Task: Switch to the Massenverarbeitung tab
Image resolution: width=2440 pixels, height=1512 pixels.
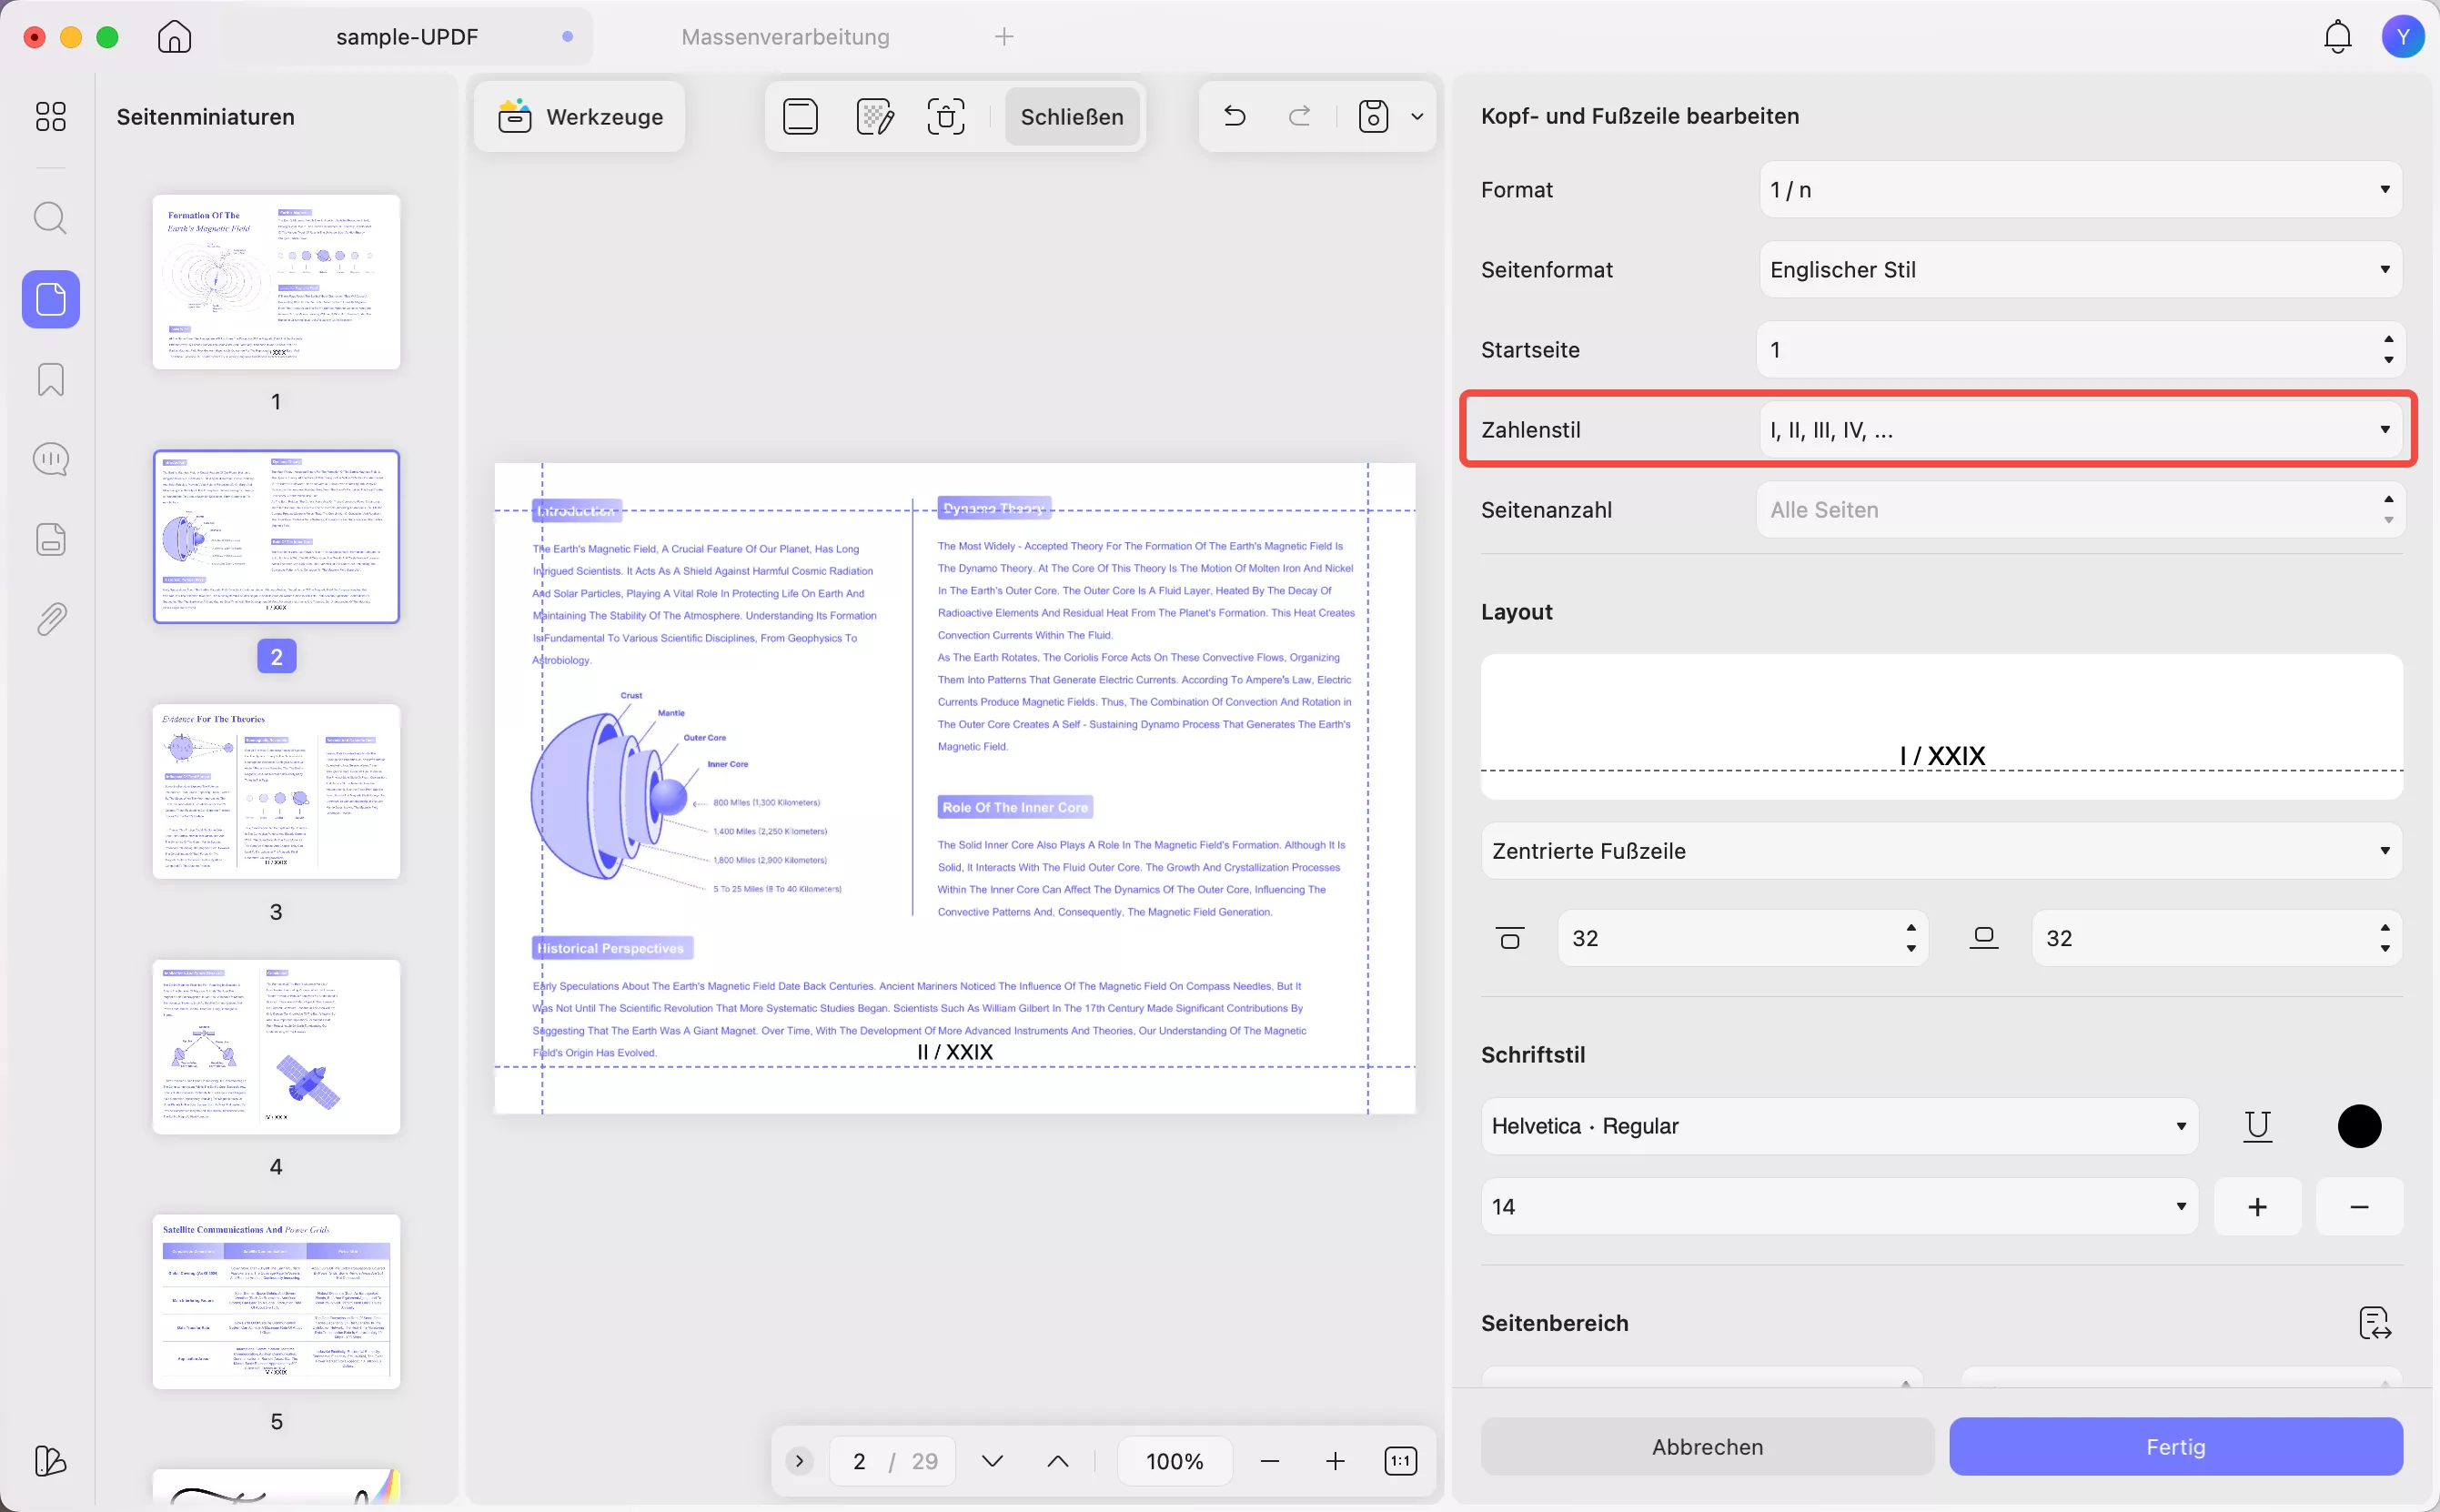Action: pyautogui.click(x=784, y=36)
